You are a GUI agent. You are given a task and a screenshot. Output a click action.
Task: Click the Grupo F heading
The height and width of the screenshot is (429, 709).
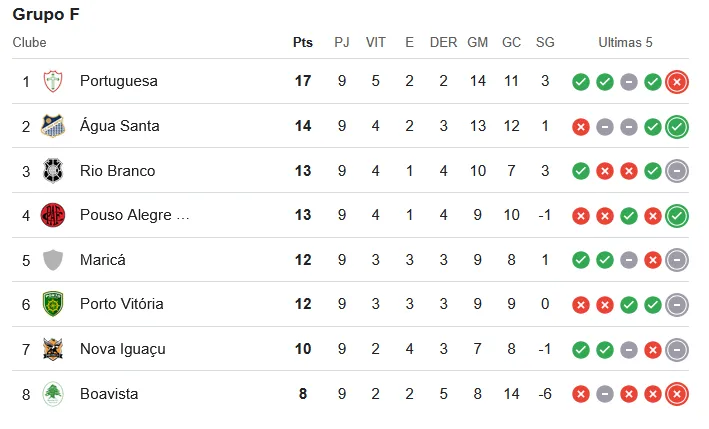coord(46,14)
